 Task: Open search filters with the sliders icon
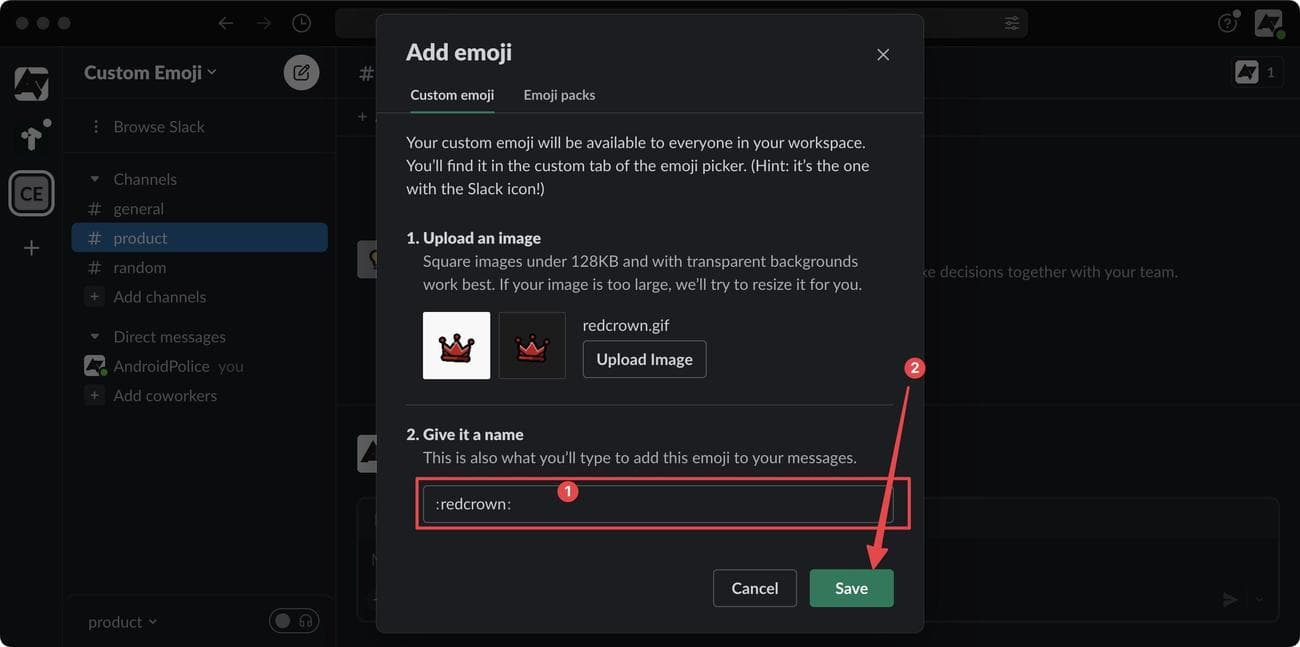tap(1011, 22)
